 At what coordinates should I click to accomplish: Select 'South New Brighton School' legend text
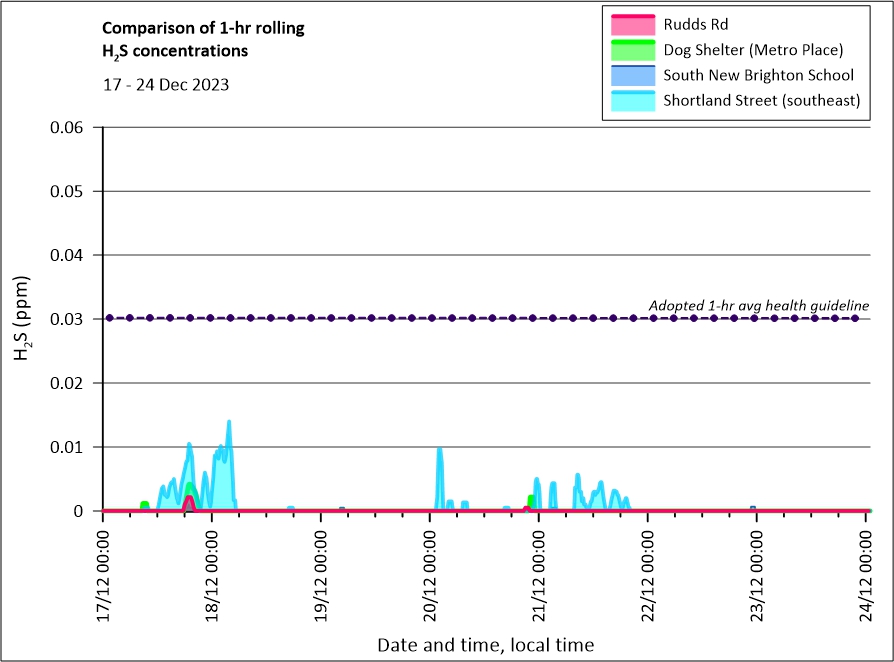click(x=758, y=75)
